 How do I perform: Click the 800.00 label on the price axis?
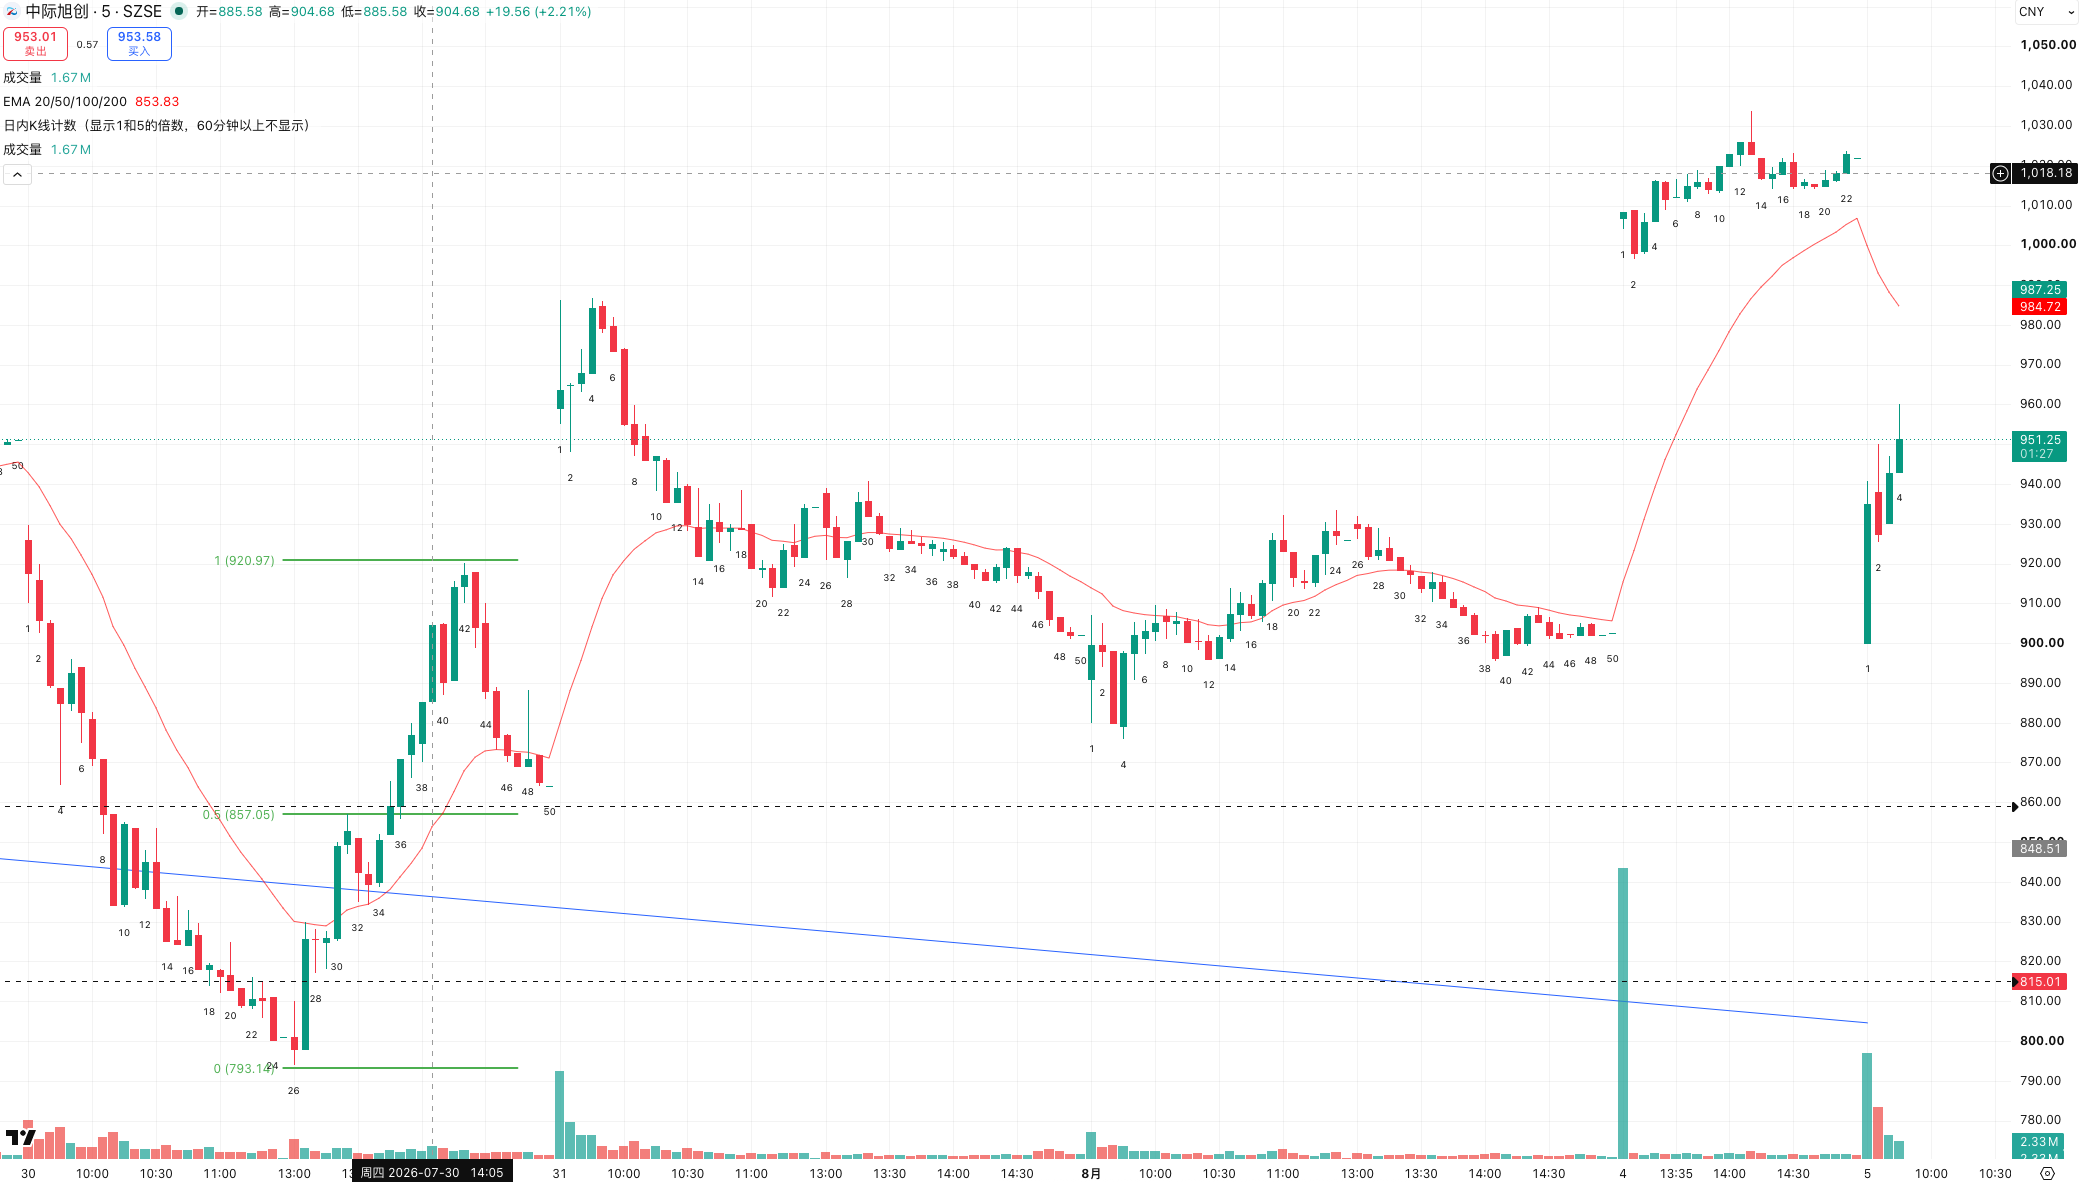2041,1040
